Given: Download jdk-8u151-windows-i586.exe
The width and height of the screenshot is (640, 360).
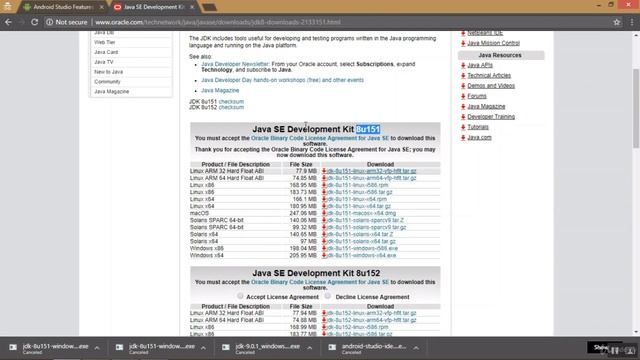Looking at the screenshot, I should click(x=362, y=248).
